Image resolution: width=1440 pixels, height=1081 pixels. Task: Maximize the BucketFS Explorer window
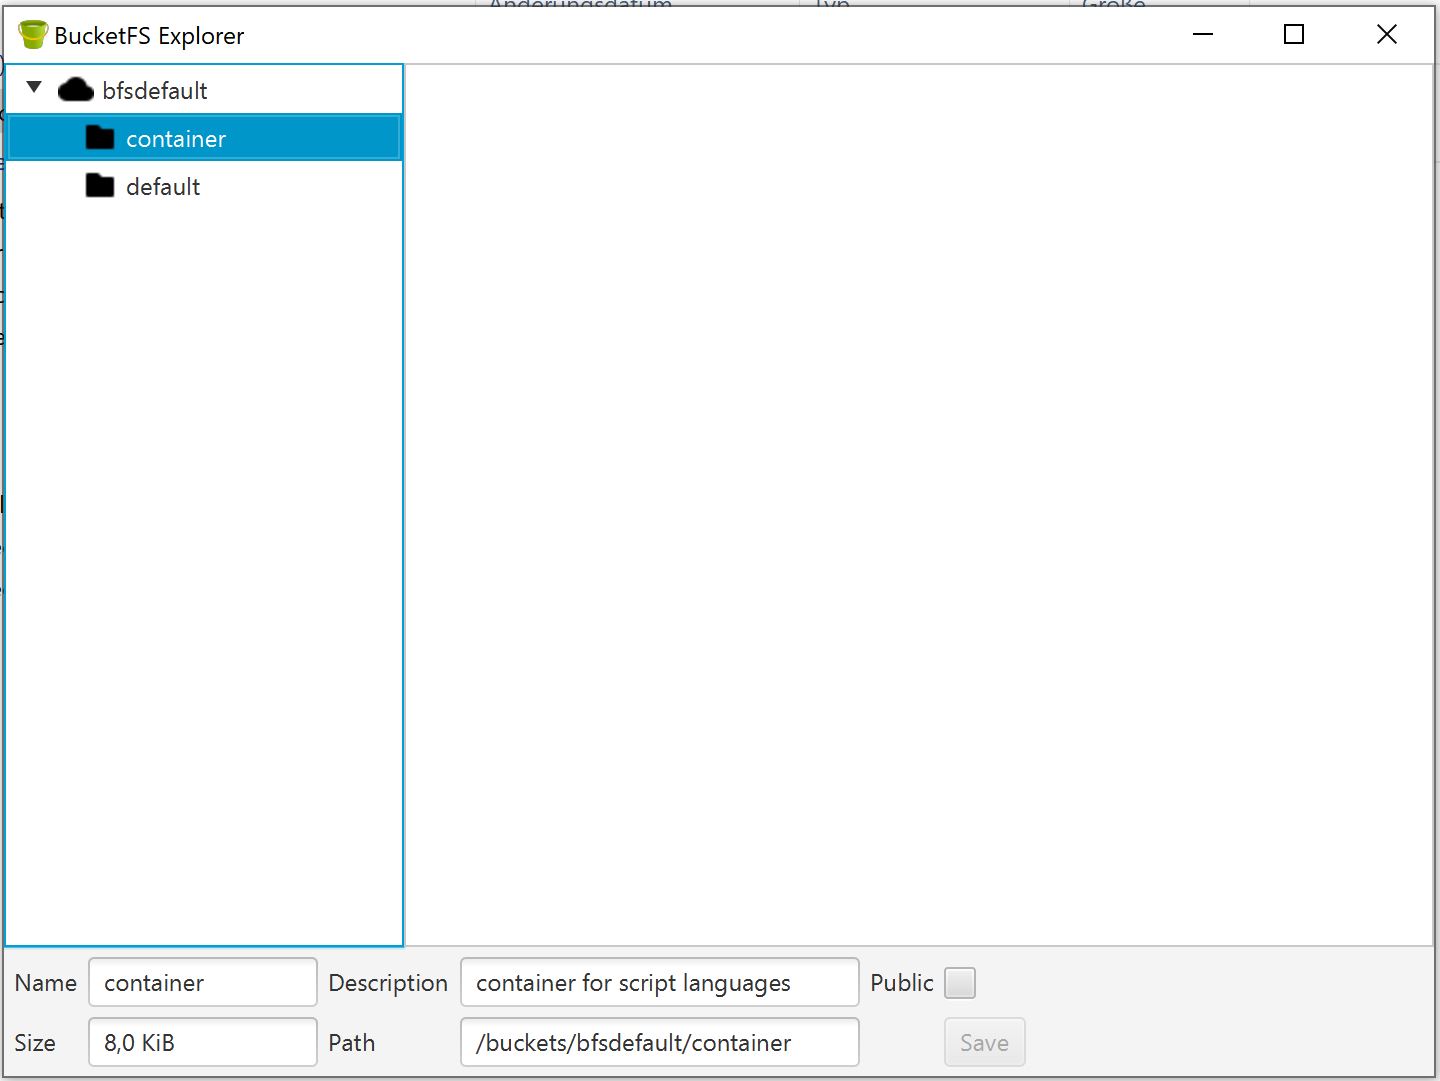point(1294,35)
